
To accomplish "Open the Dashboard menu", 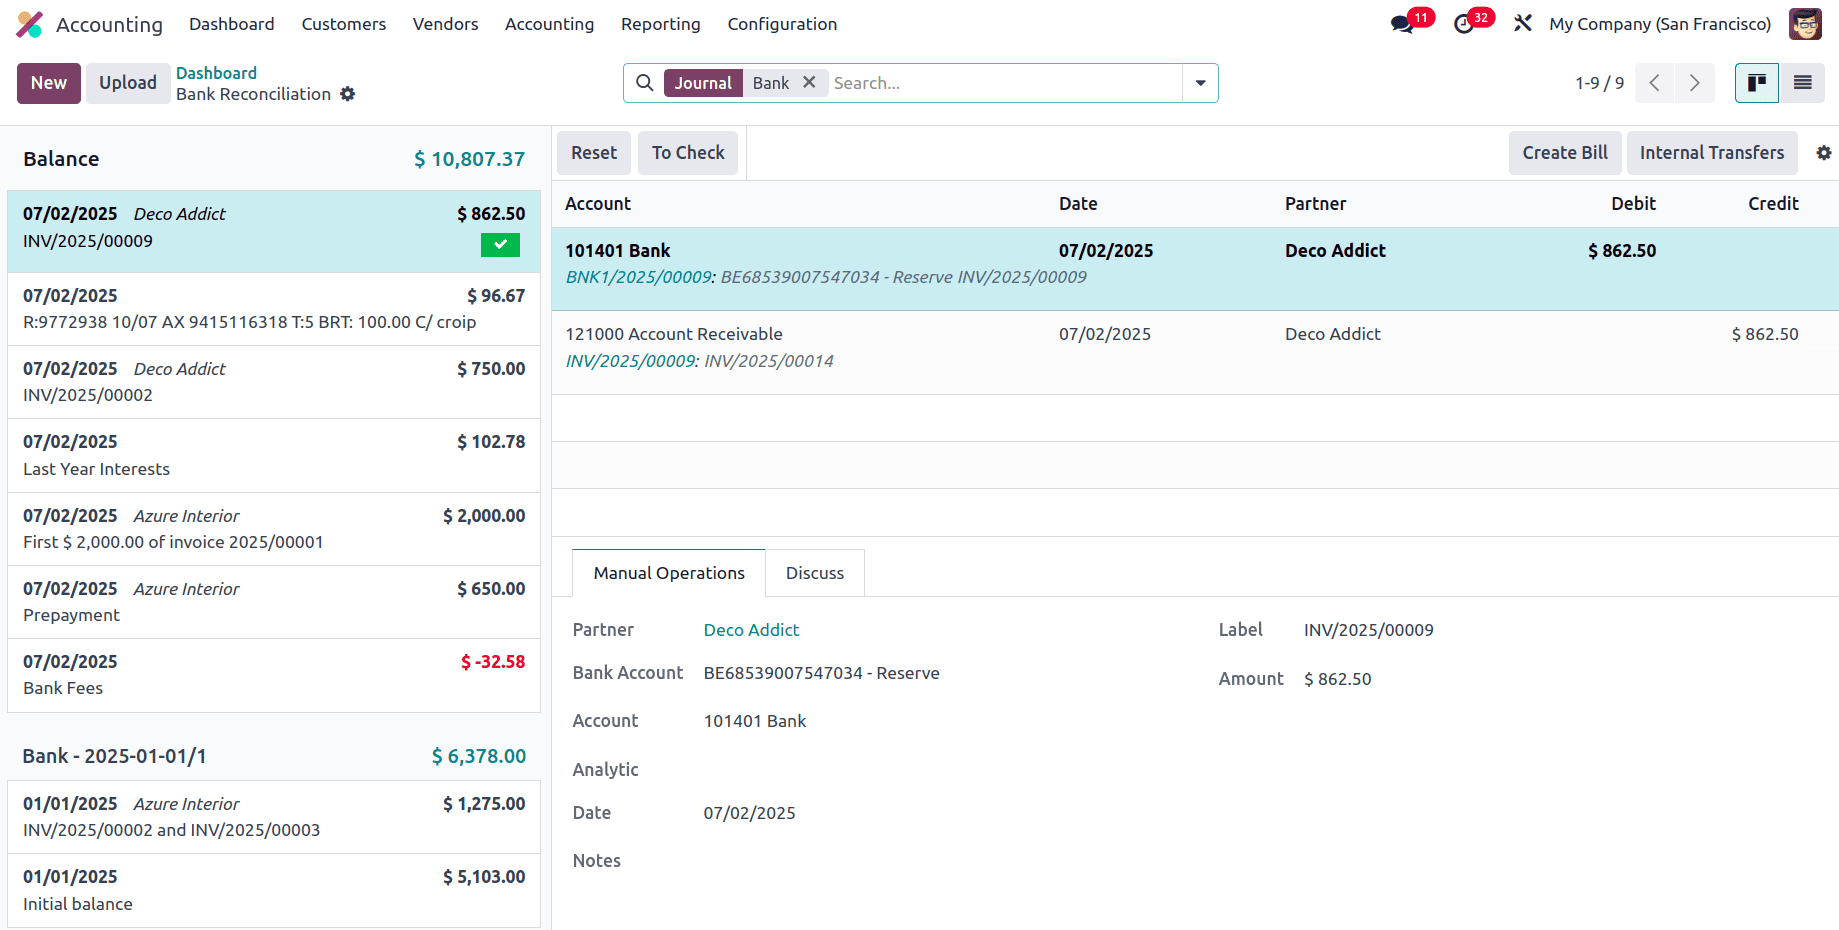I will (x=232, y=24).
